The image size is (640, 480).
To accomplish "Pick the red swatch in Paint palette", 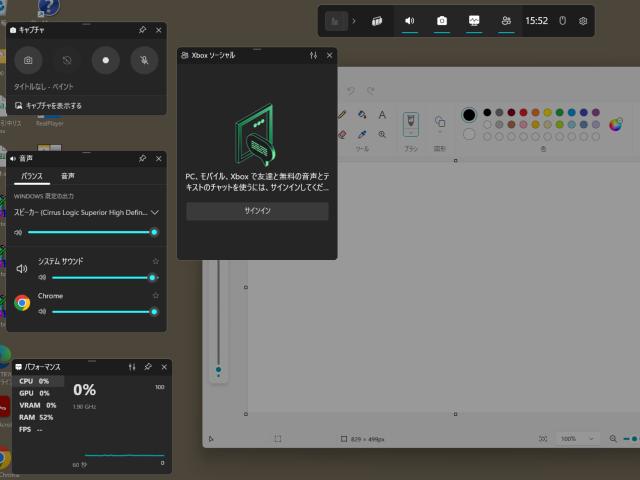I will coord(523,112).
